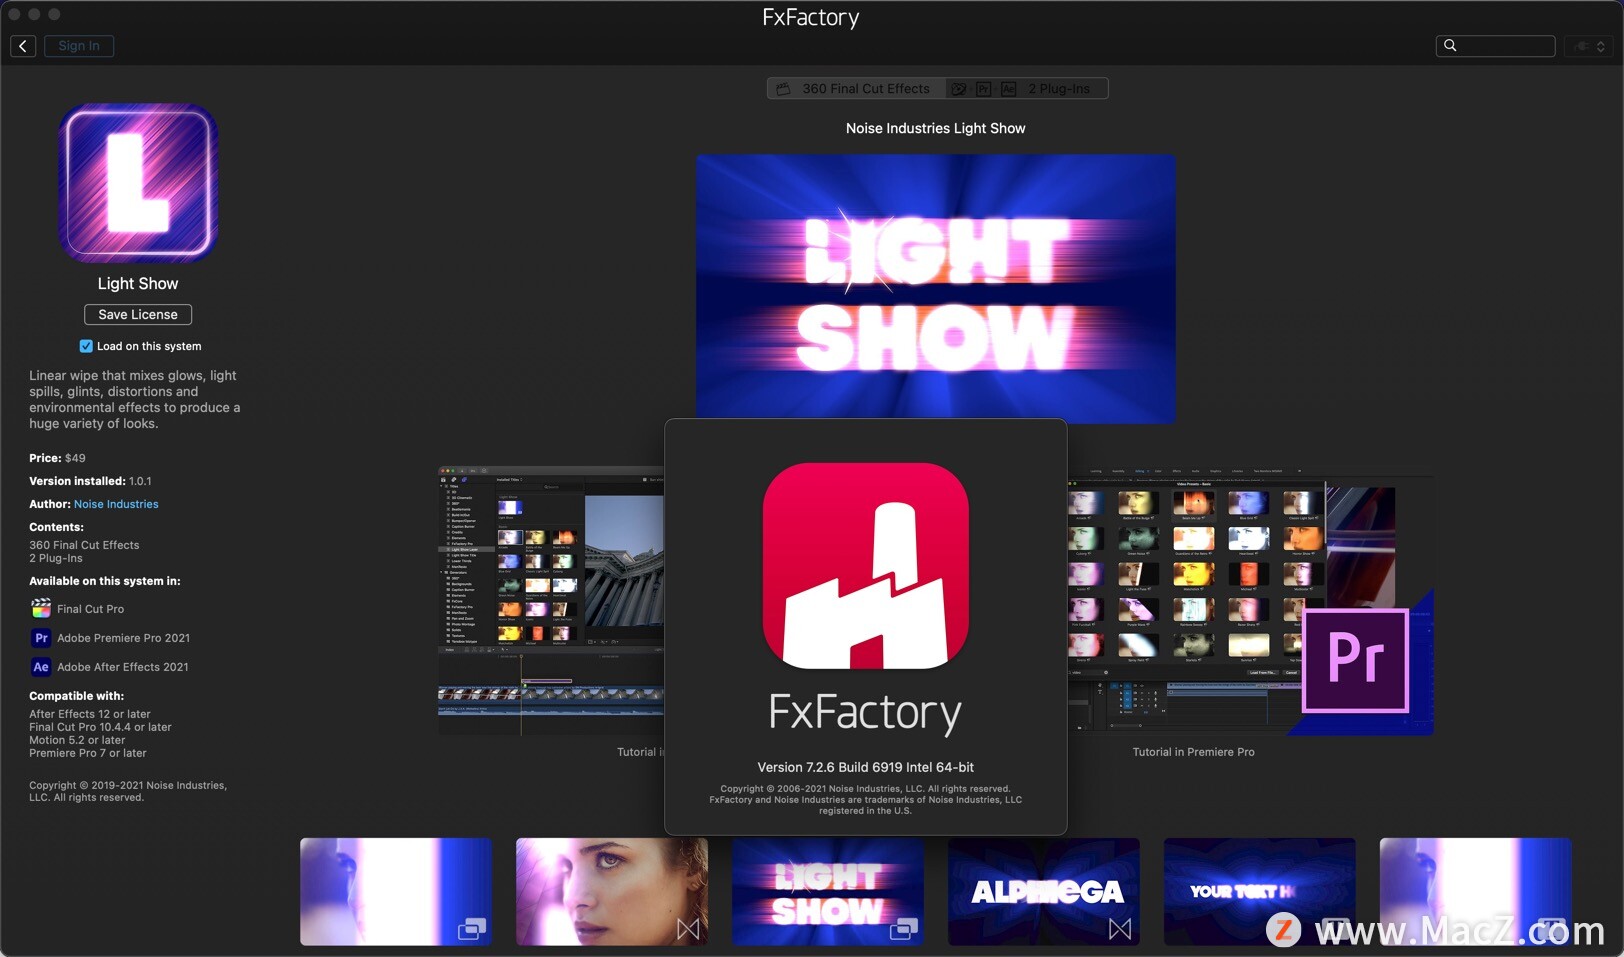Screen dimensions: 1624x957
Task: Click the Price: $49 text
Action: (57, 458)
